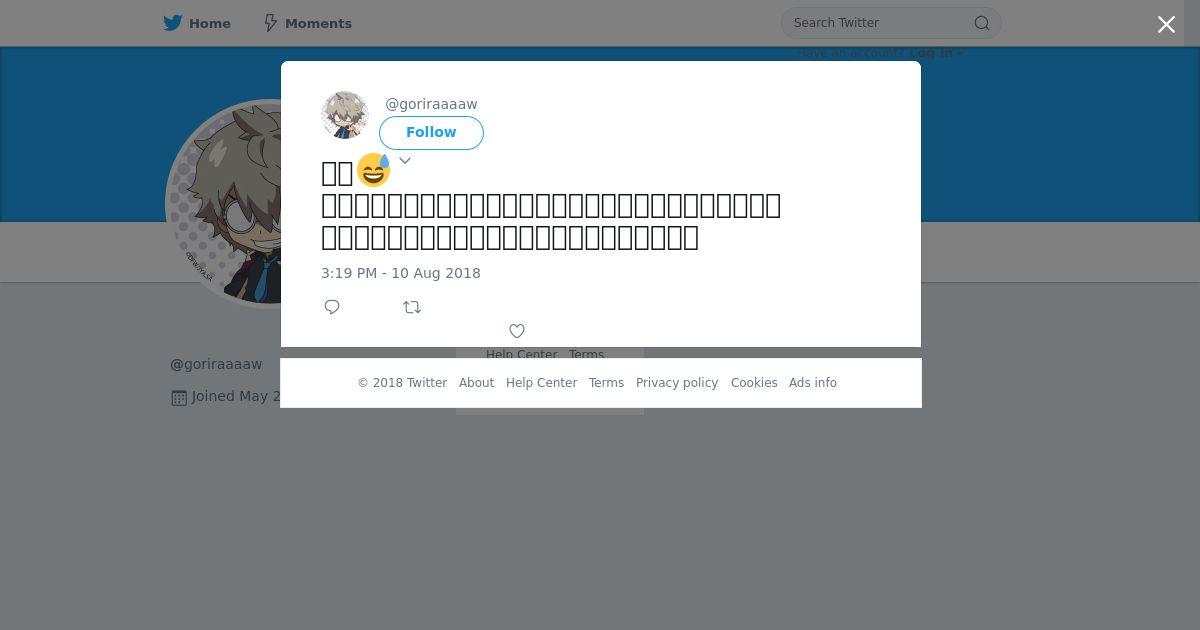Follow @goriraaaaw
Image resolution: width=1200 pixels, height=630 pixels.
(x=431, y=132)
